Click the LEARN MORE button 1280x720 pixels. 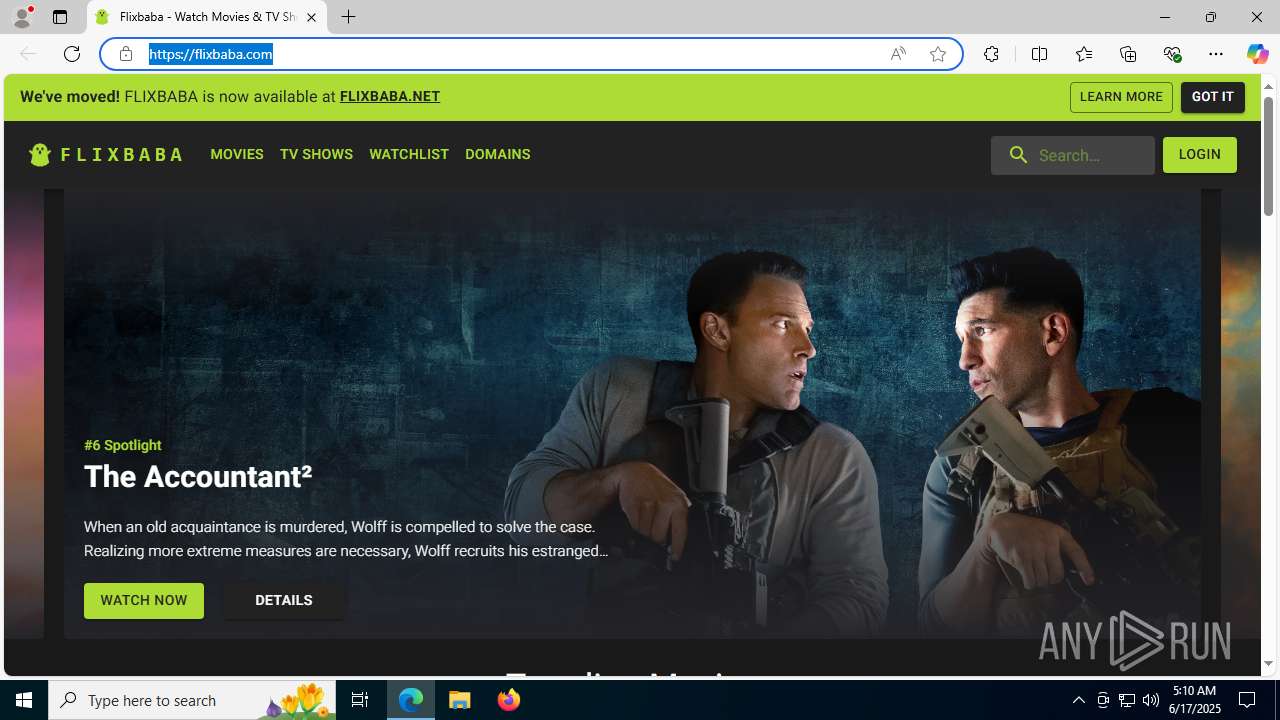tap(1121, 97)
